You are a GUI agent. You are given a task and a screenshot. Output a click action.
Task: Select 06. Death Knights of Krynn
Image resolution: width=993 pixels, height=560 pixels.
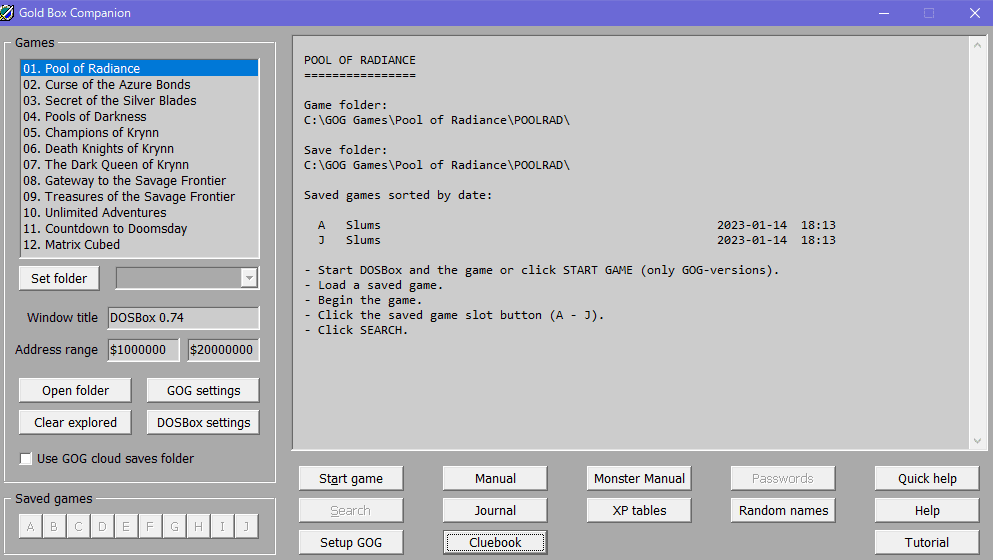(x=140, y=148)
